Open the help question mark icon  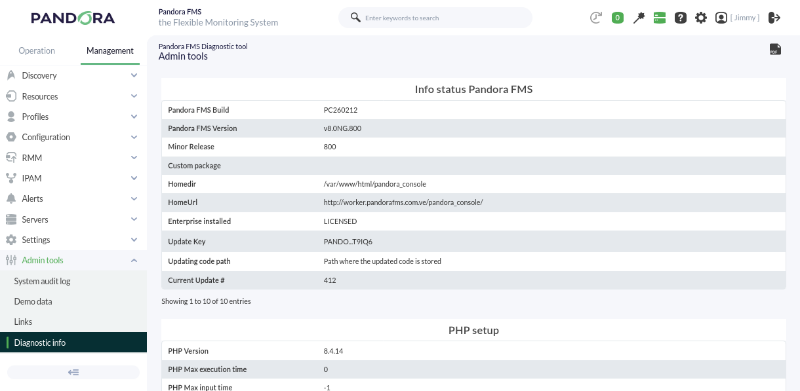[680, 18]
